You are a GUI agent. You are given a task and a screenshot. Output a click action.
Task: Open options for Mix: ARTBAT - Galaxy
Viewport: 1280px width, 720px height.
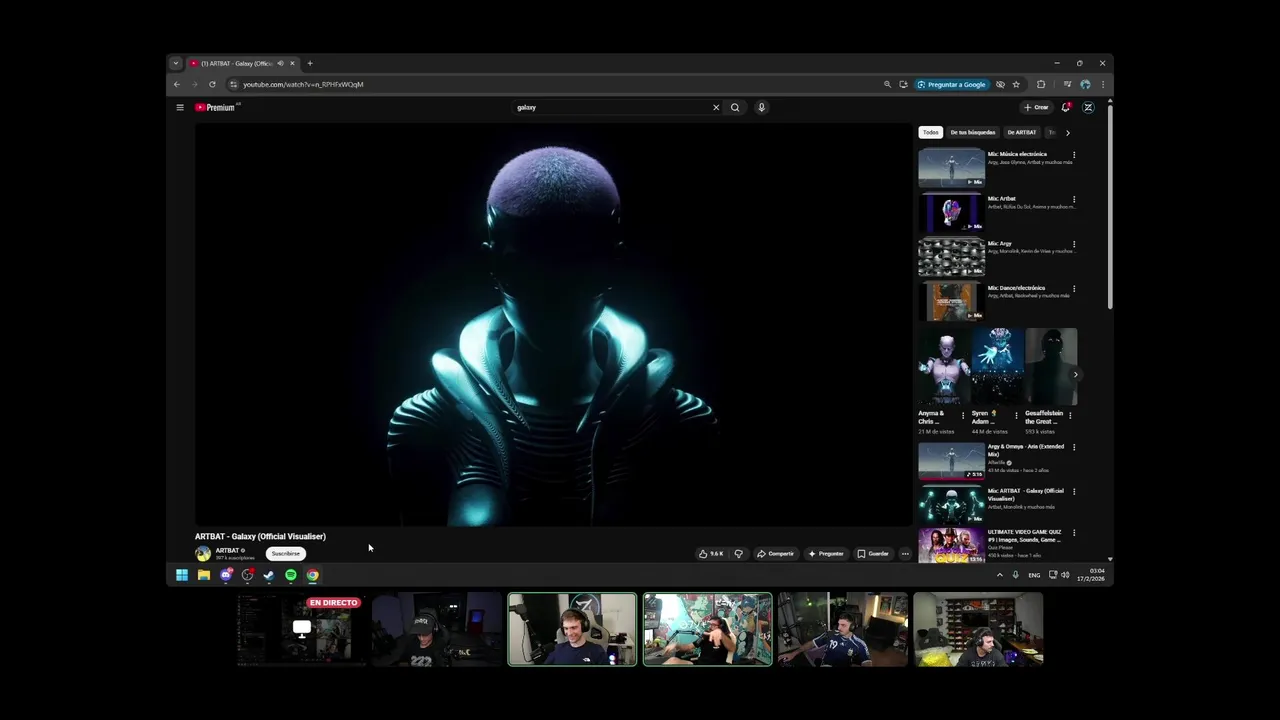1074,491
